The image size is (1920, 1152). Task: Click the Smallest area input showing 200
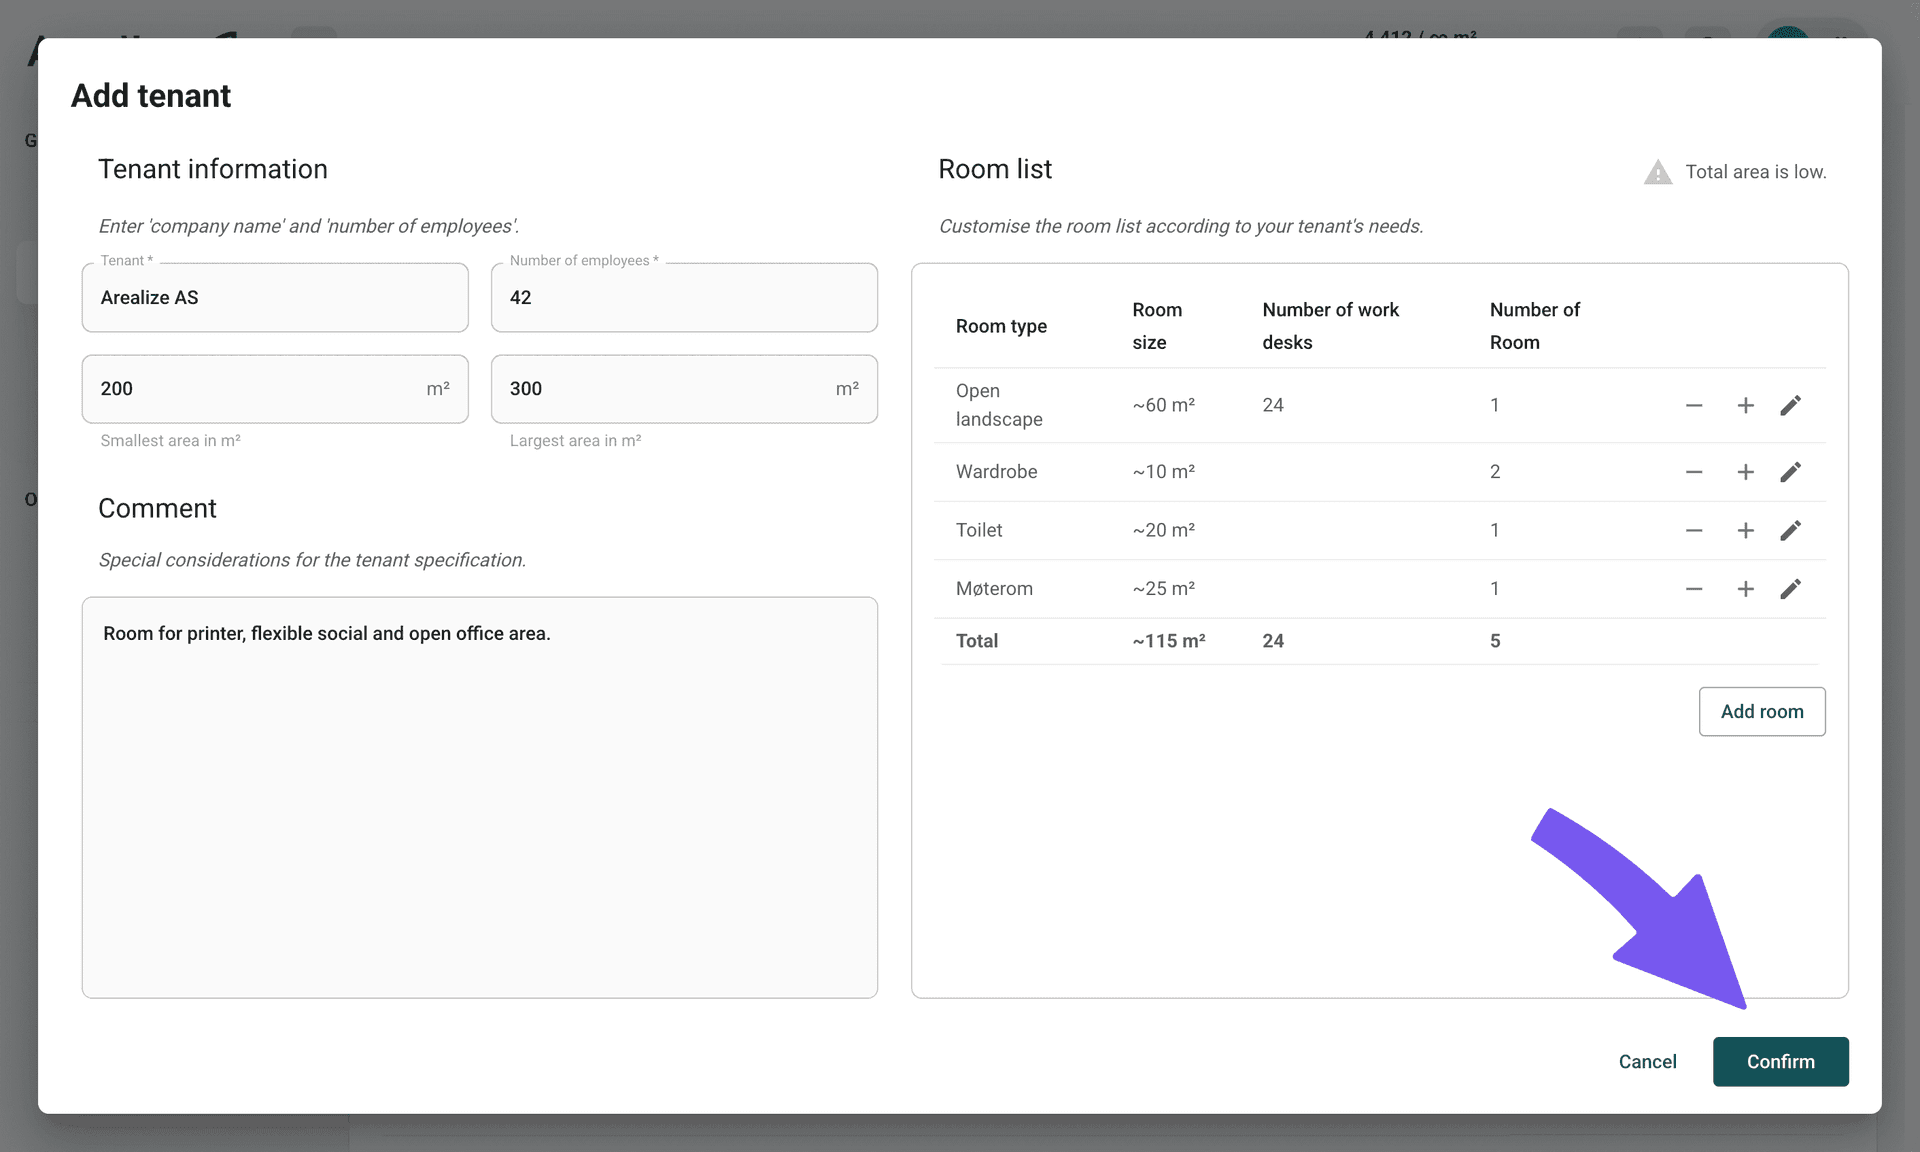coord(275,389)
